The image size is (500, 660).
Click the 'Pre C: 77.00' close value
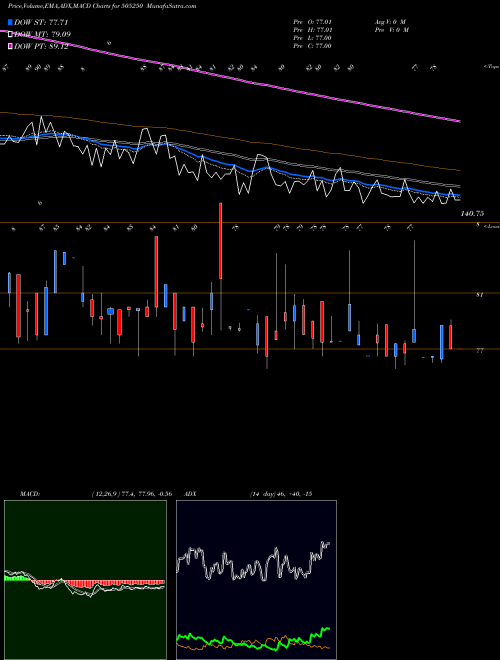coord(312,46)
